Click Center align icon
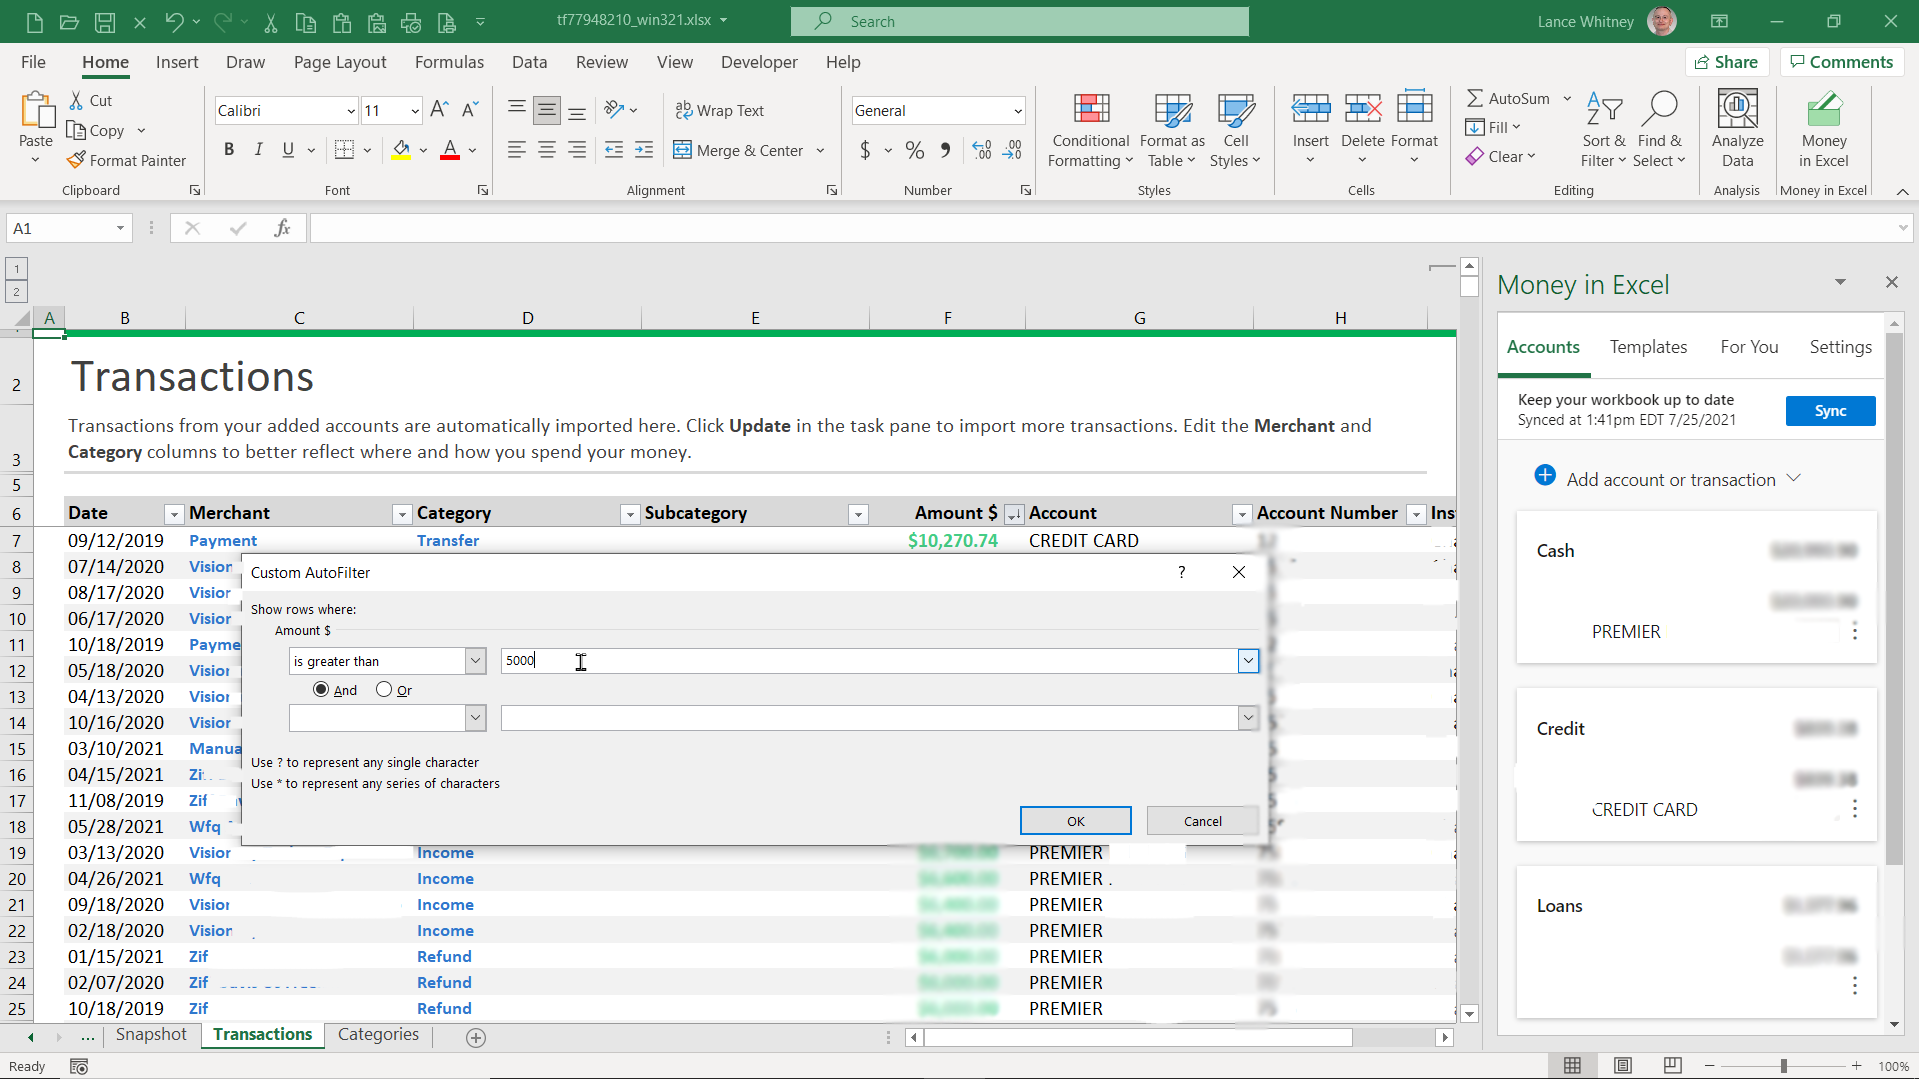1919x1079 pixels. pos(547,150)
